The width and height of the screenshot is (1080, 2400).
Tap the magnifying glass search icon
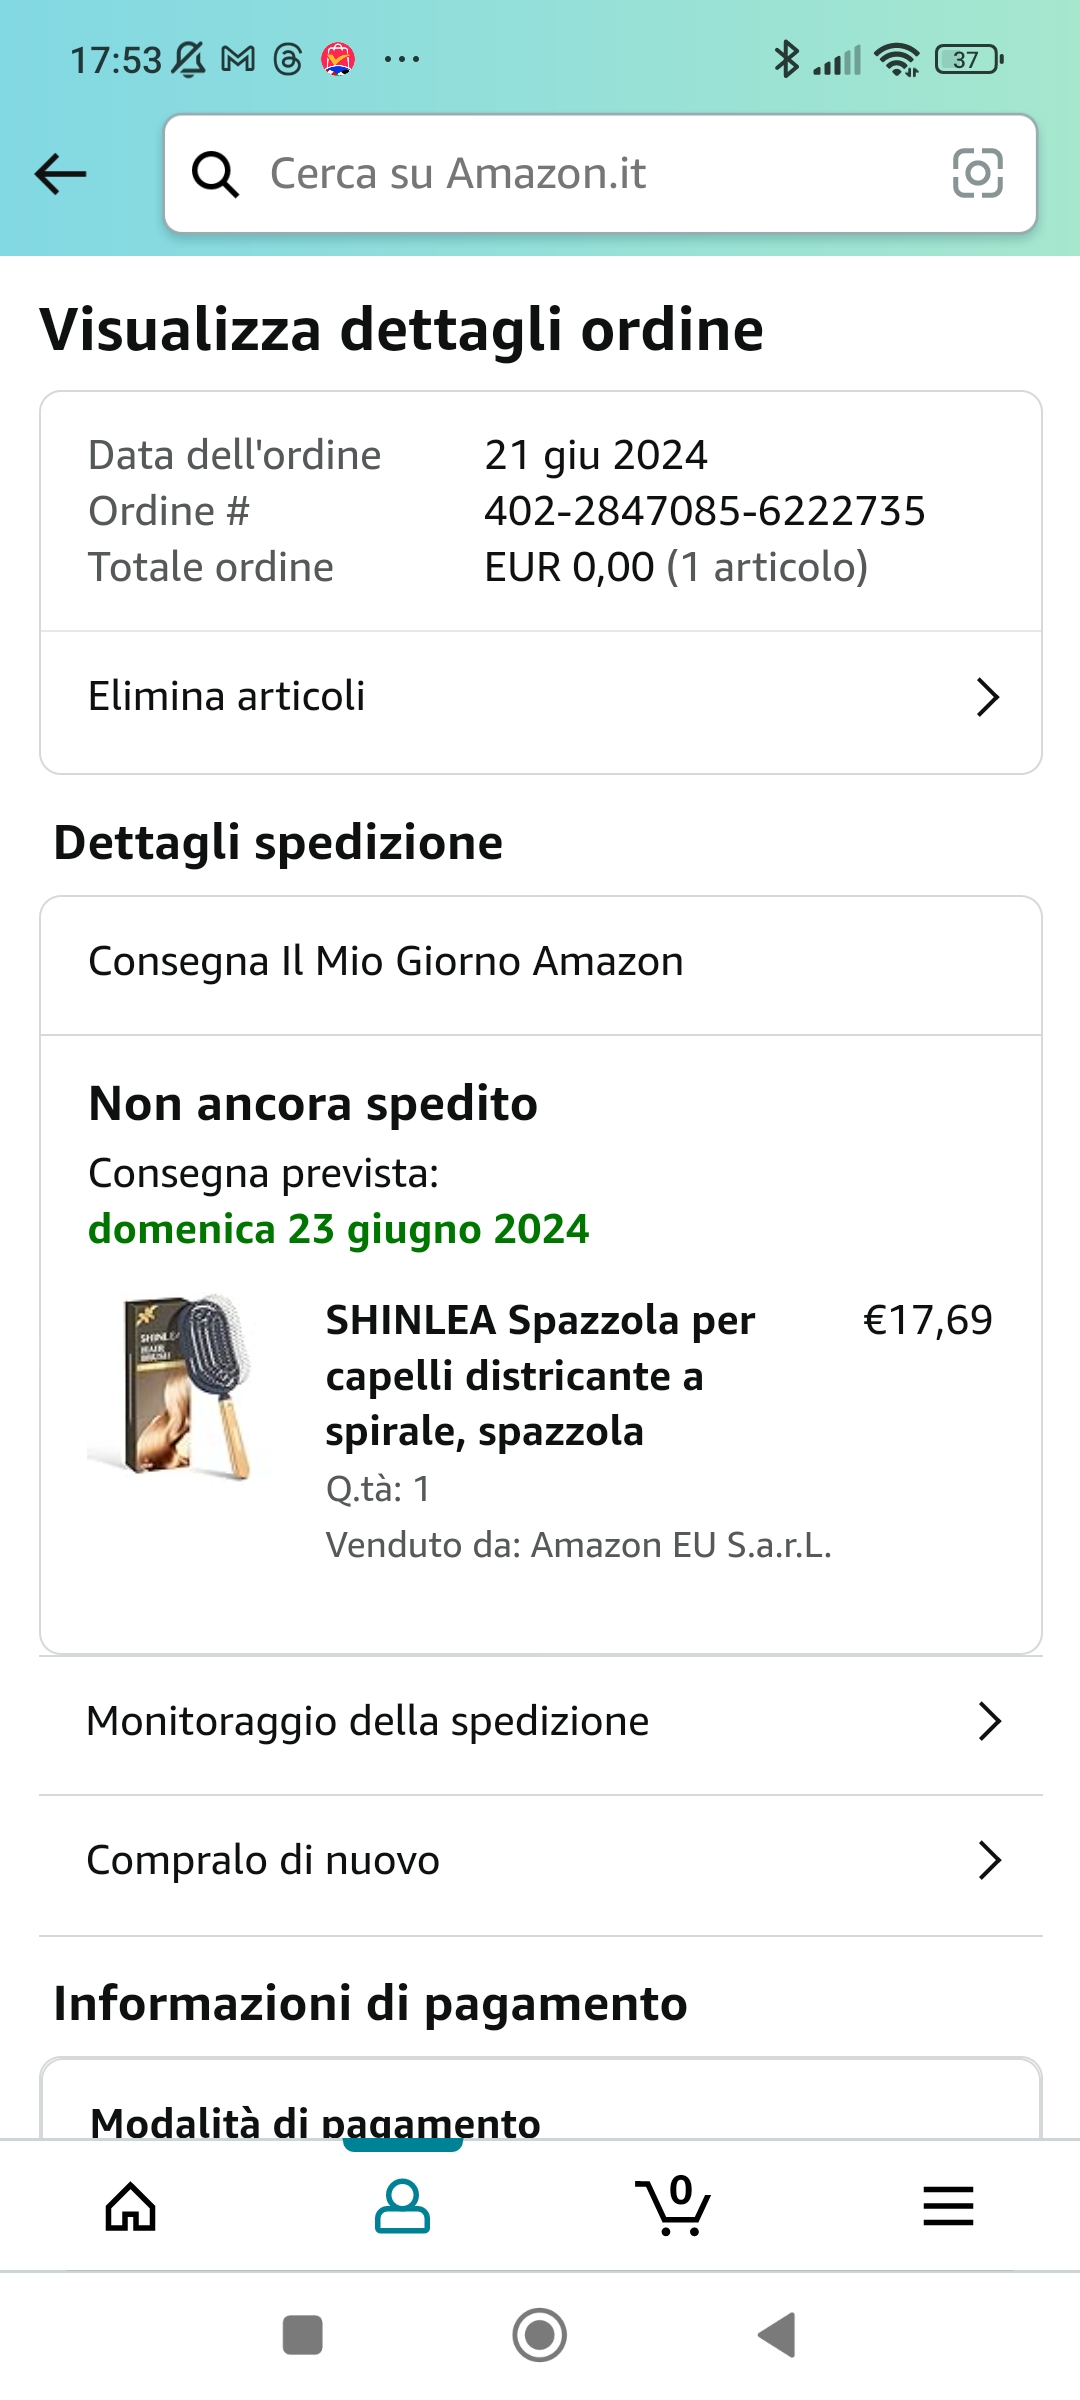point(215,174)
